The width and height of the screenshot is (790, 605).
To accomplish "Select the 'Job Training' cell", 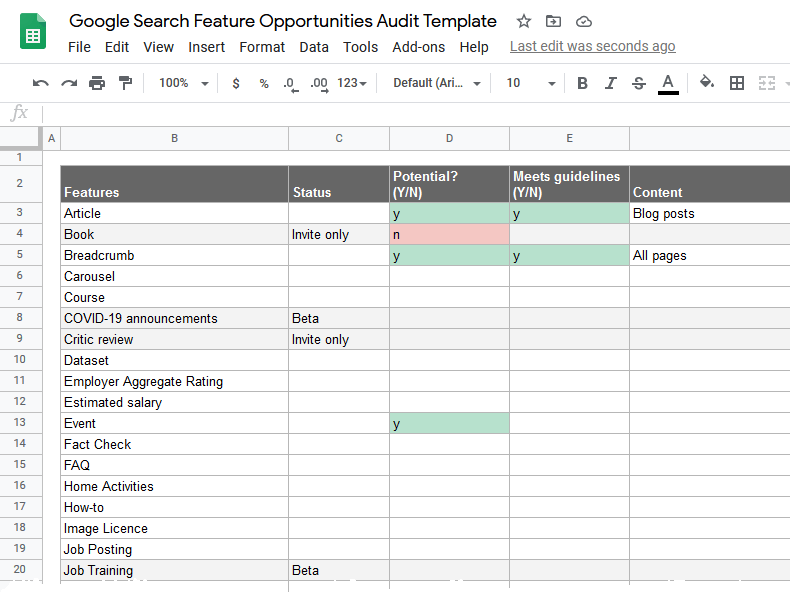I will coord(174,570).
